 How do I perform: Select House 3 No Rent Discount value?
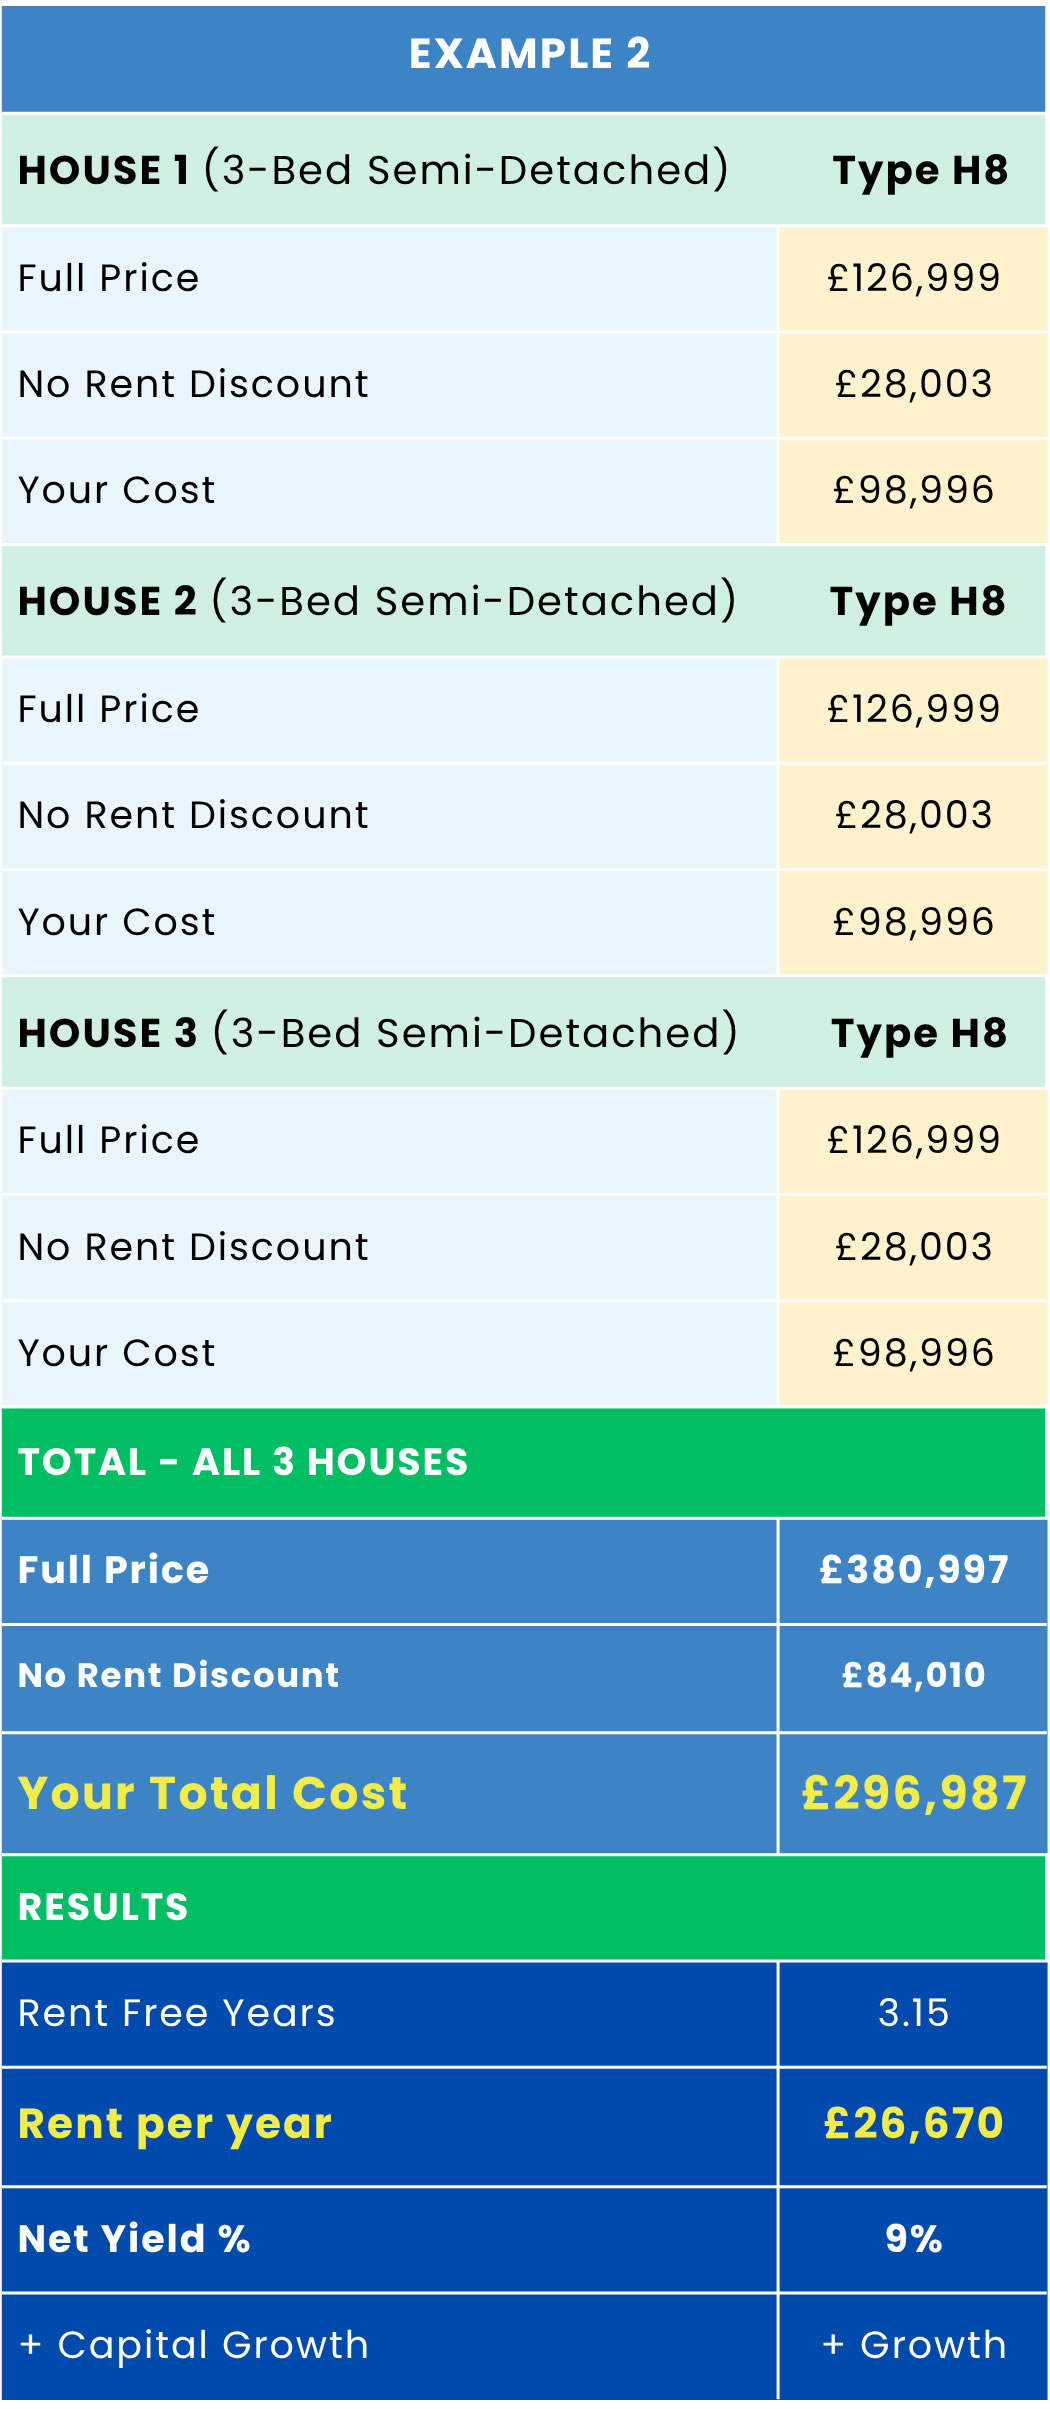913,1247
